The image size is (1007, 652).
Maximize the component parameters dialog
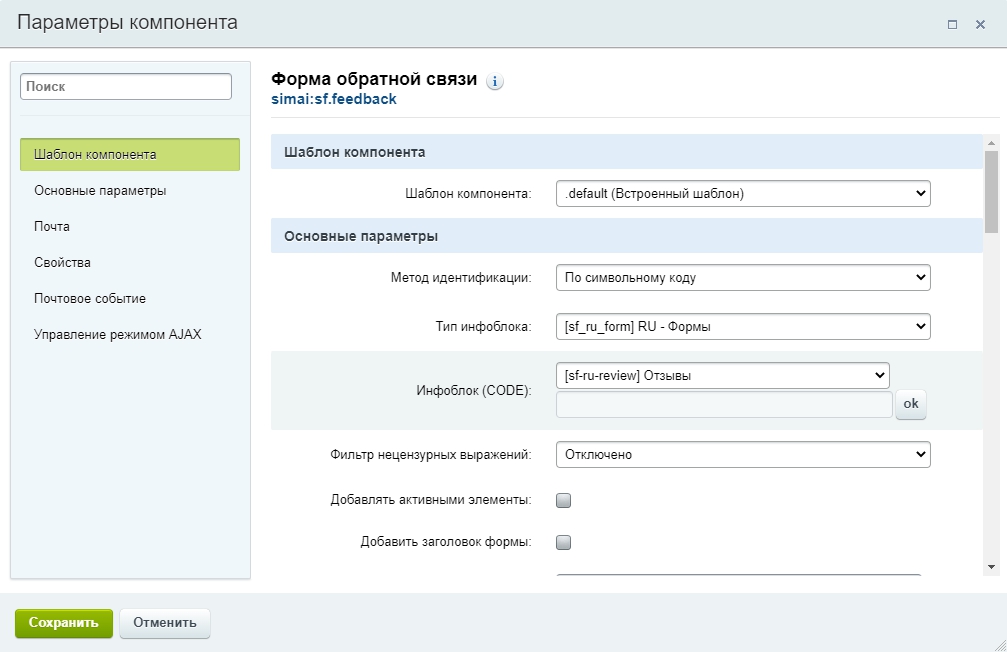pyautogui.click(x=952, y=25)
